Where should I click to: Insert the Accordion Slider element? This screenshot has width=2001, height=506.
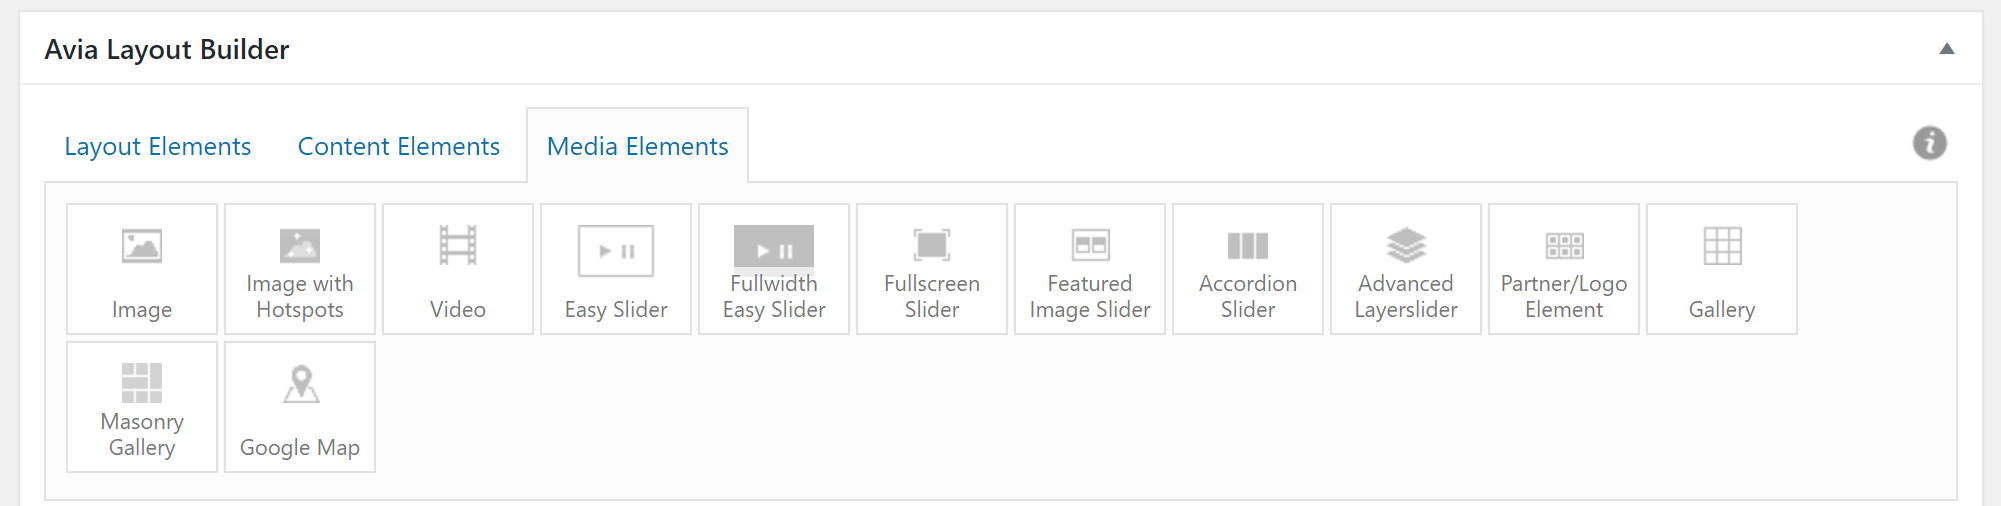1248,269
